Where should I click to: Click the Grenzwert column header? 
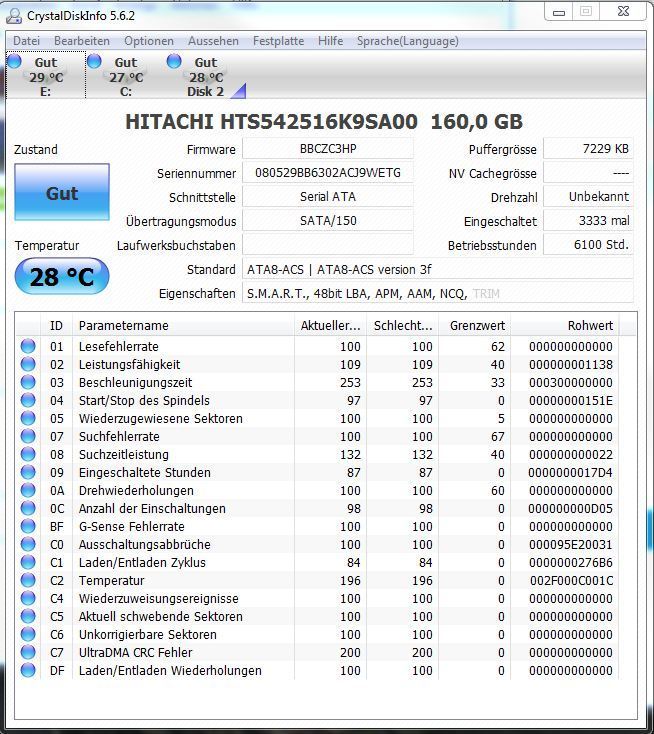[475, 325]
